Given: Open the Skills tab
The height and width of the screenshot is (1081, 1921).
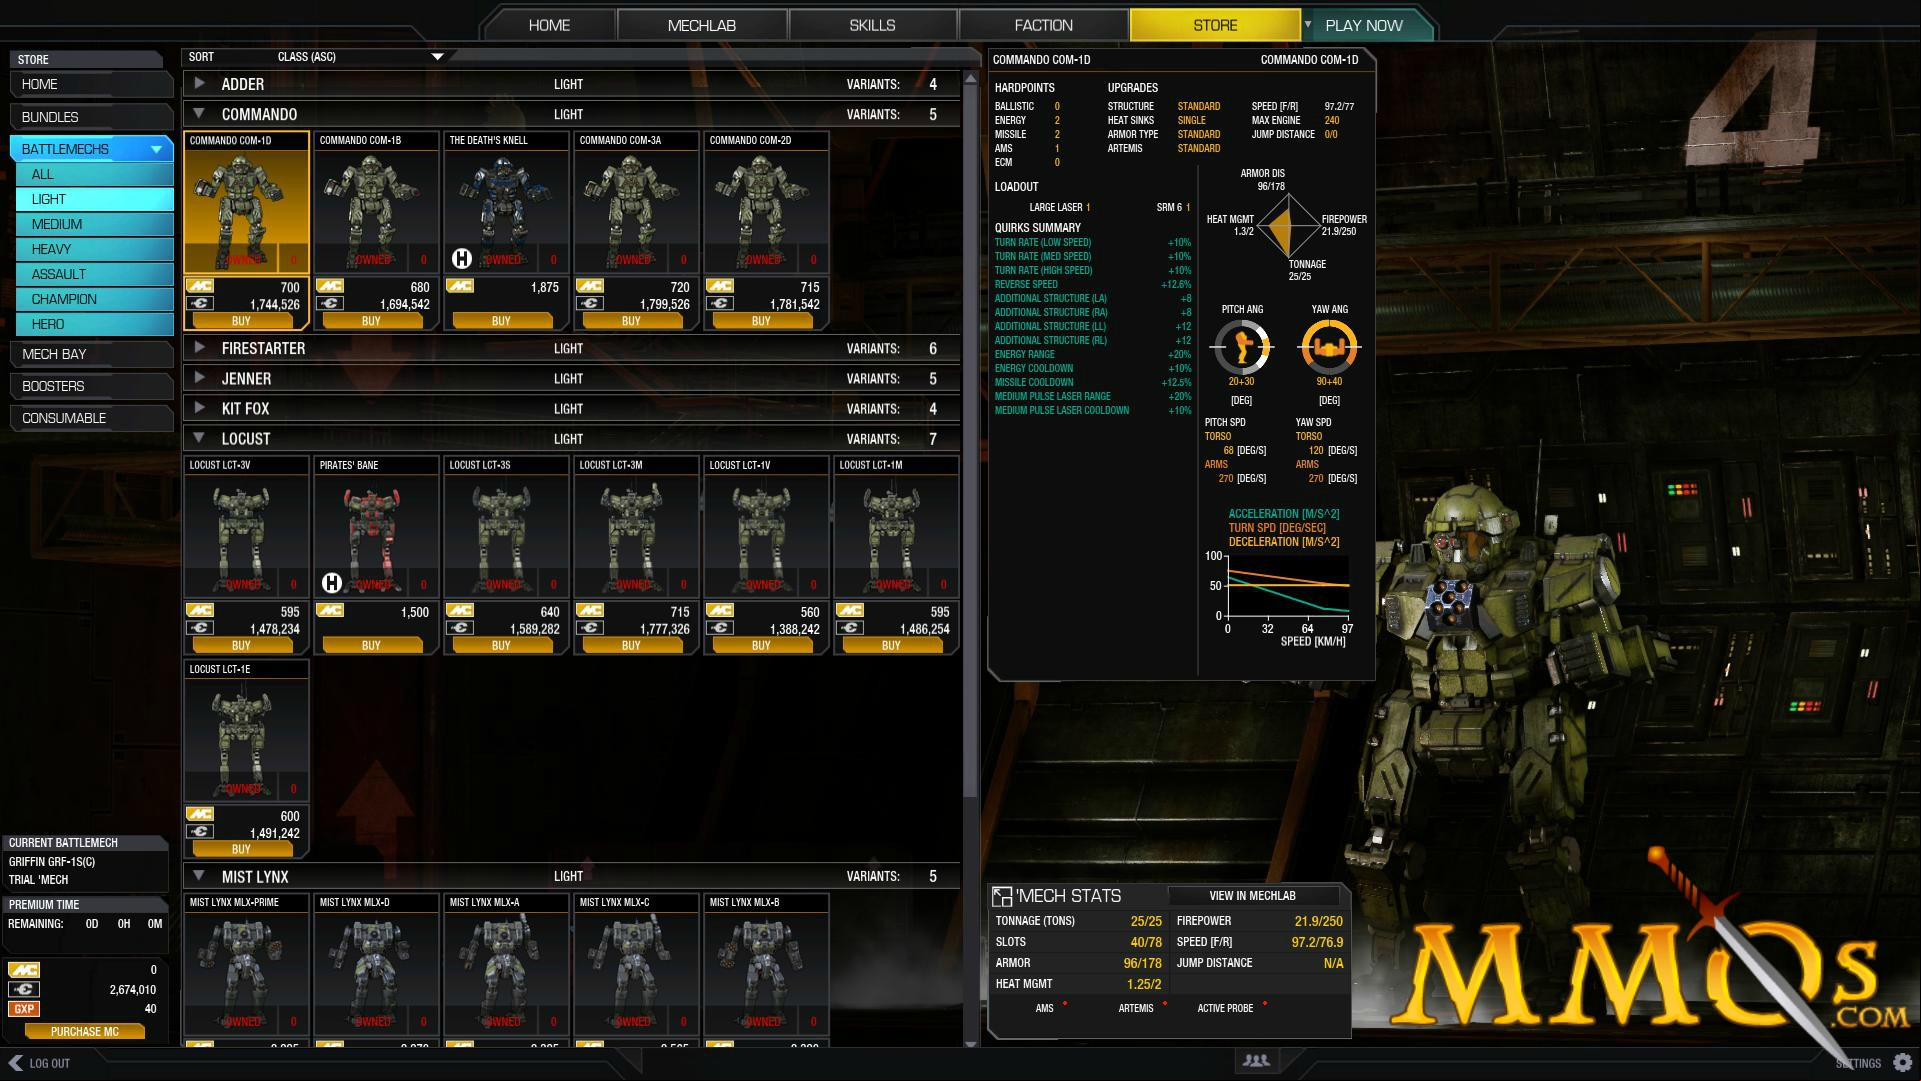Looking at the screenshot, I should click(872, 25).
